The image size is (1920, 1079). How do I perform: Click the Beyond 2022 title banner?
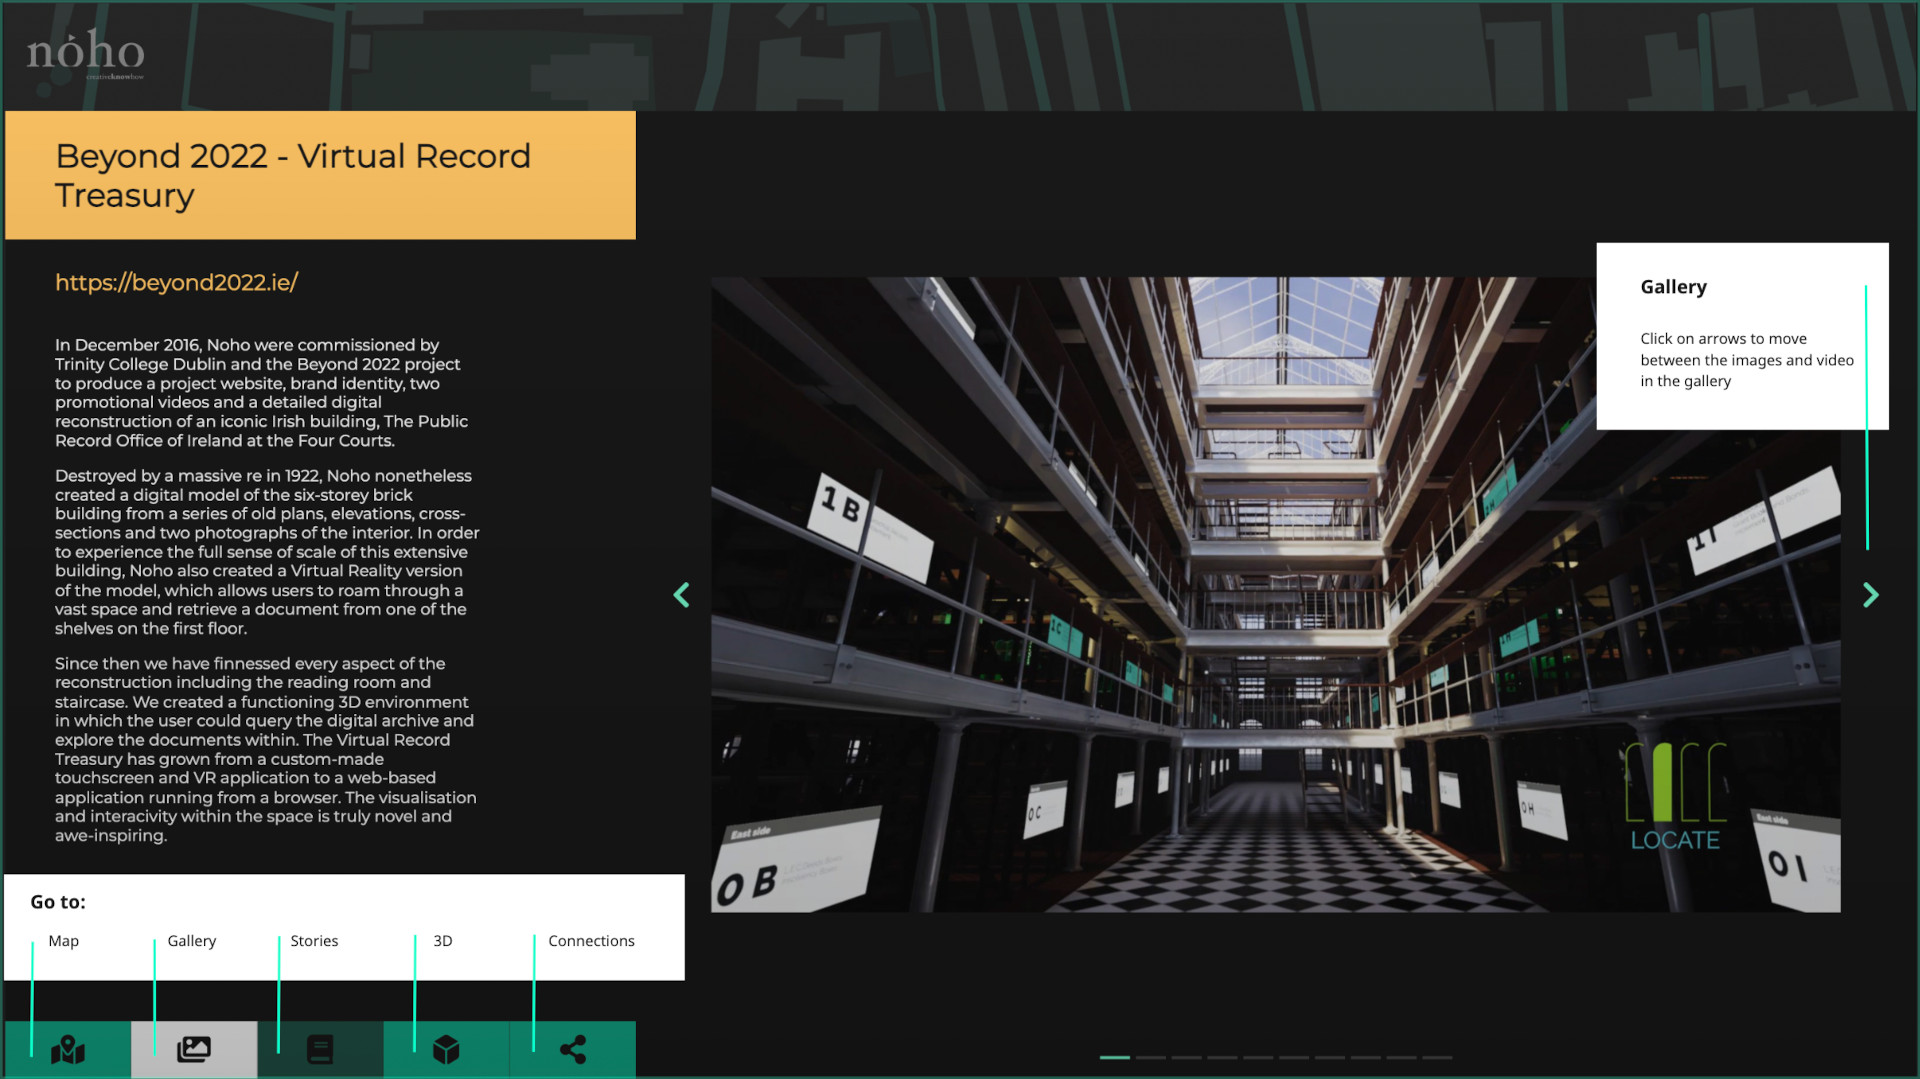click(x=320, y=175)
